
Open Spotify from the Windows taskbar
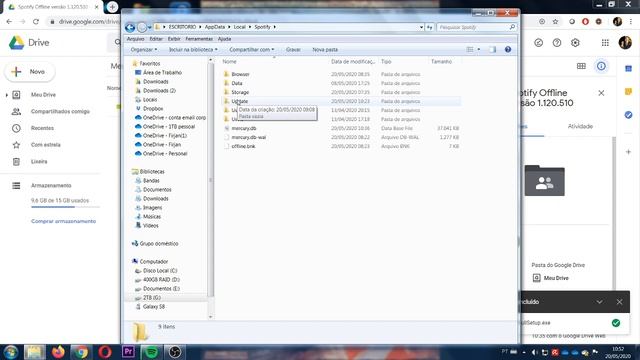[151, 352]
